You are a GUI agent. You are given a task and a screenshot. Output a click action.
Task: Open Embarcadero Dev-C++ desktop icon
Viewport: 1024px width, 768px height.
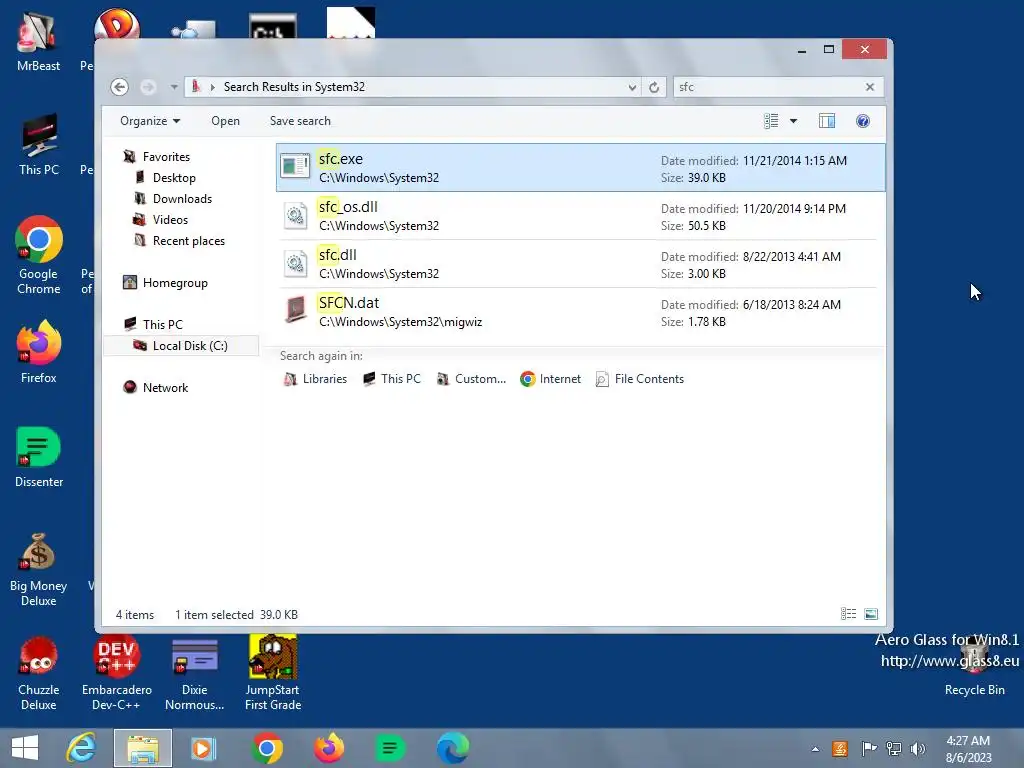[x=116, y=673]
